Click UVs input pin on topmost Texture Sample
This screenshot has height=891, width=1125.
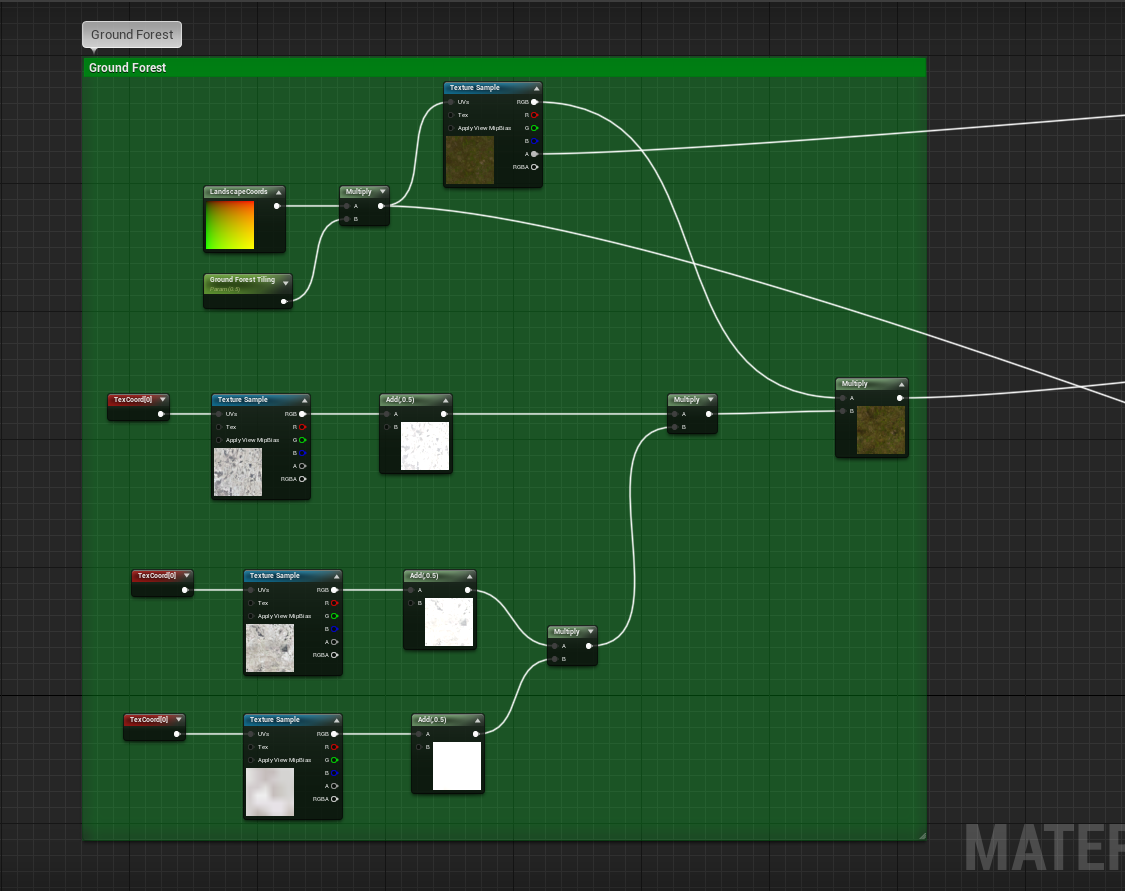451,102
